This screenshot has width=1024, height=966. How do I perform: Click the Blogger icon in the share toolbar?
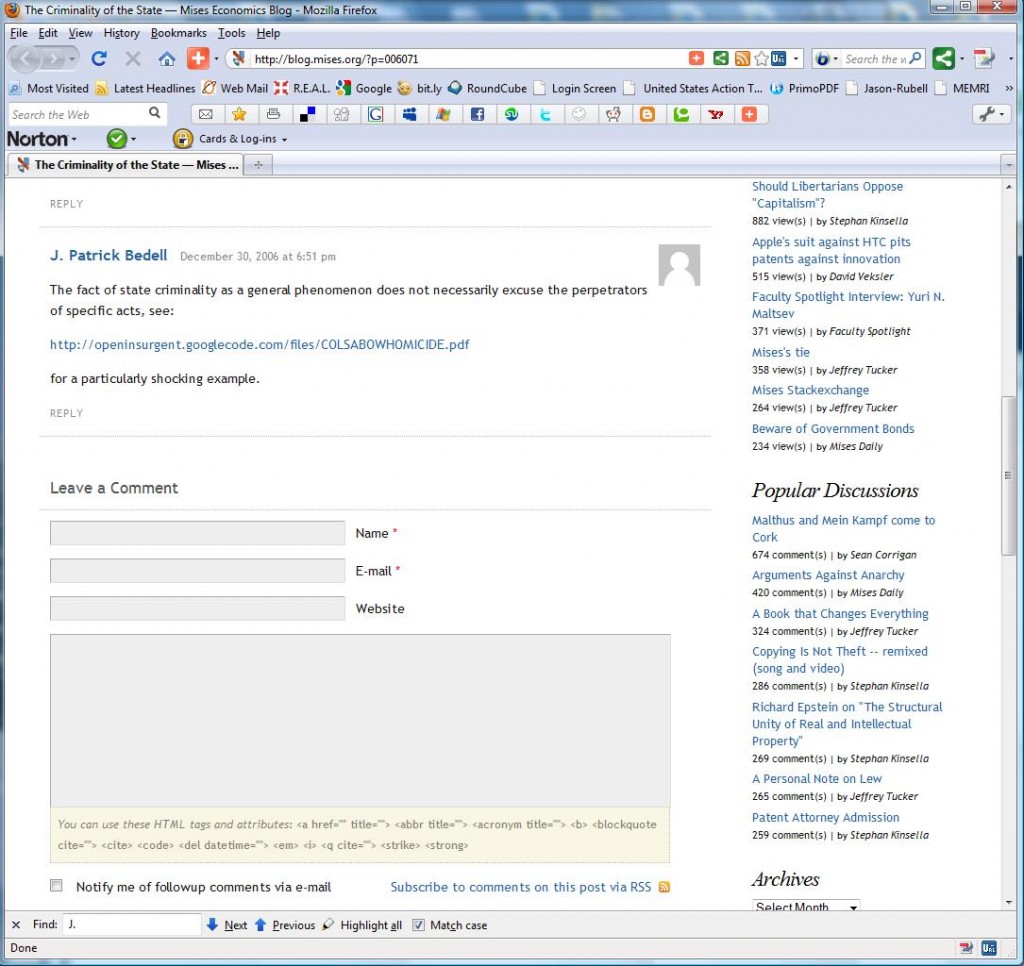[x=647, y=114]
